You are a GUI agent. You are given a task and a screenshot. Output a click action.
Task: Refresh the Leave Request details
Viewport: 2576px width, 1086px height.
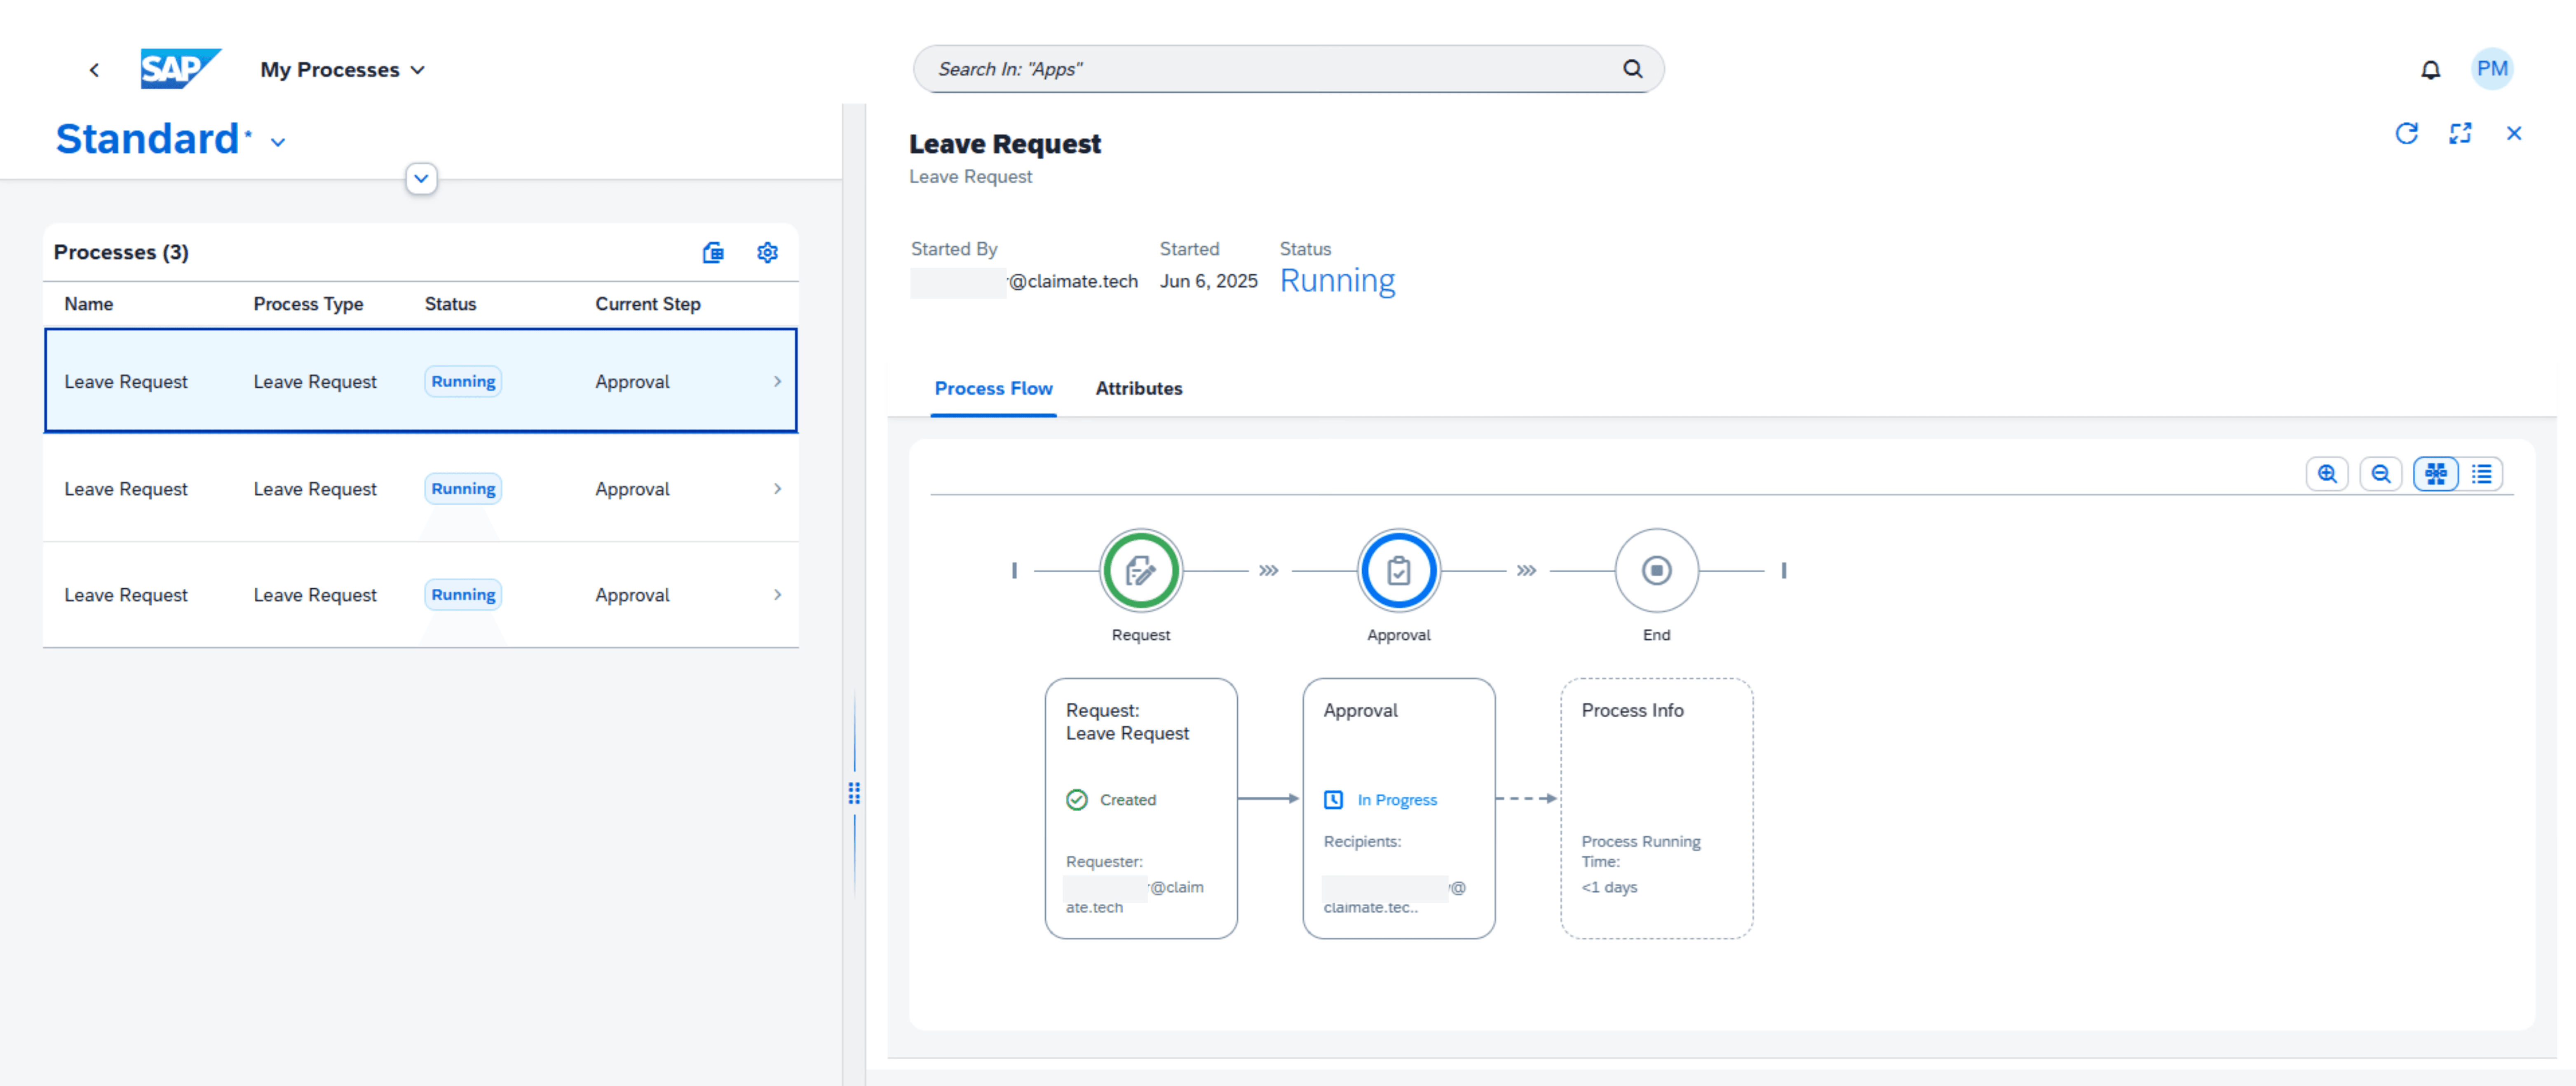pos(2406,134)
